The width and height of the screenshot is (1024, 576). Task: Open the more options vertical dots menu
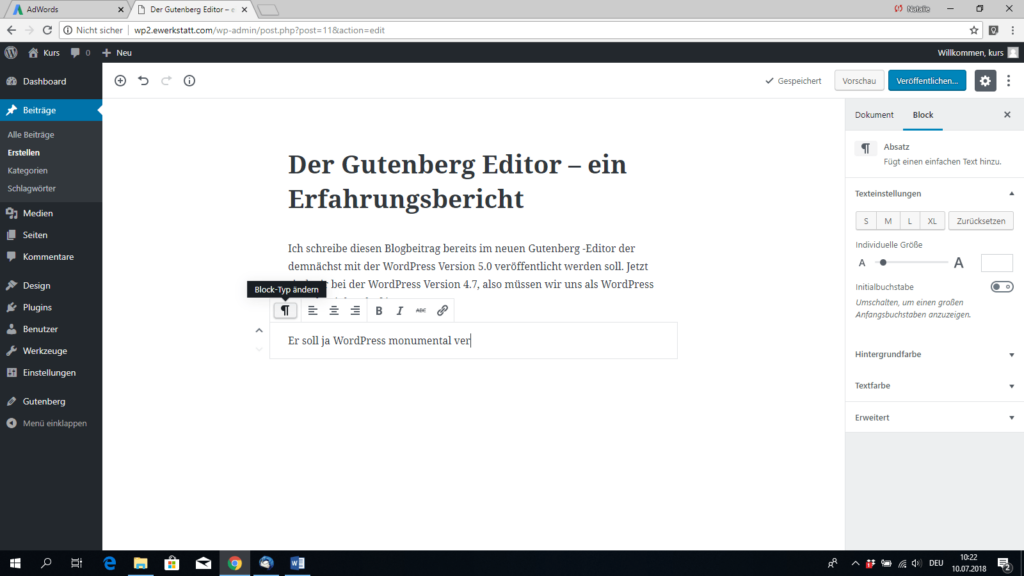click(x=1008, y=81)
